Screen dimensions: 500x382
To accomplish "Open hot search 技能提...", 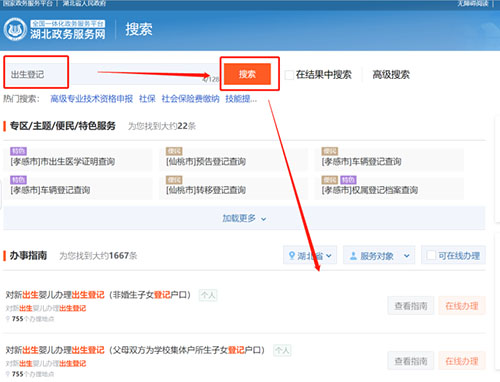I will click(241, 99).
